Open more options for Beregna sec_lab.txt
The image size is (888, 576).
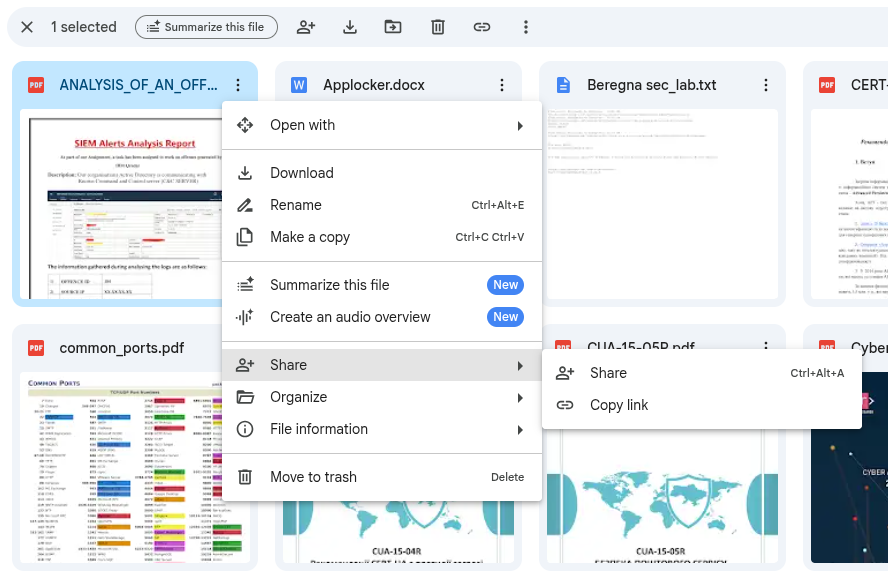coord(766,85)
